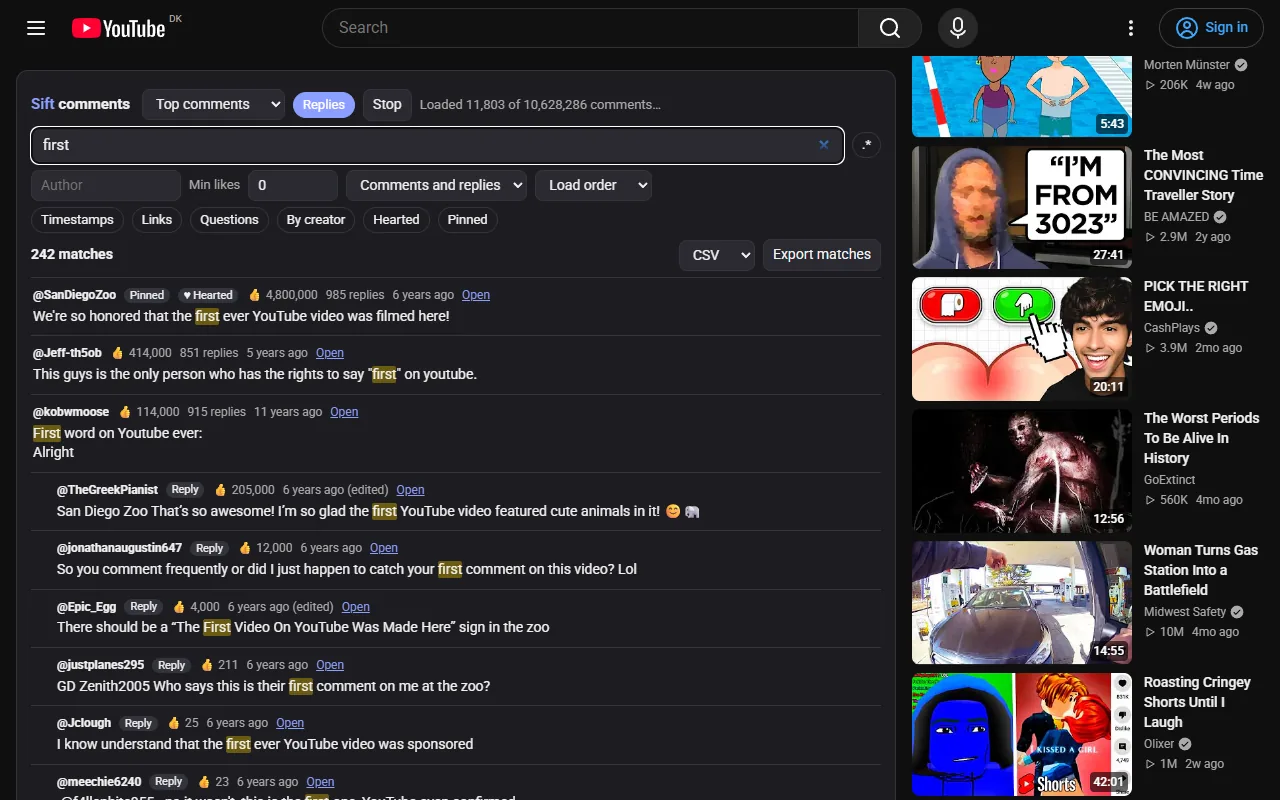The image size is (1280, 800).
Task: Open the @TheGreekPianist reply link
Action: point(410,490)
